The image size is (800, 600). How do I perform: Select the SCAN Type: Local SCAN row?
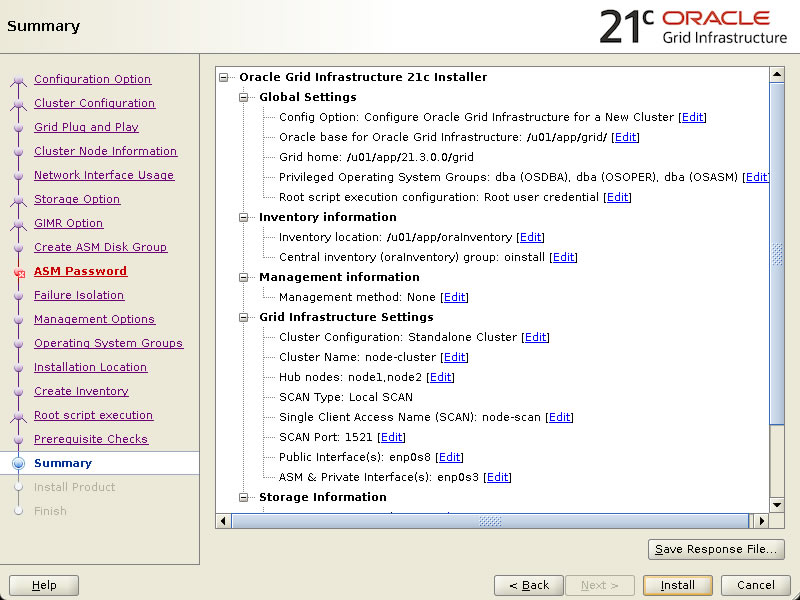[x=346, y=397]
